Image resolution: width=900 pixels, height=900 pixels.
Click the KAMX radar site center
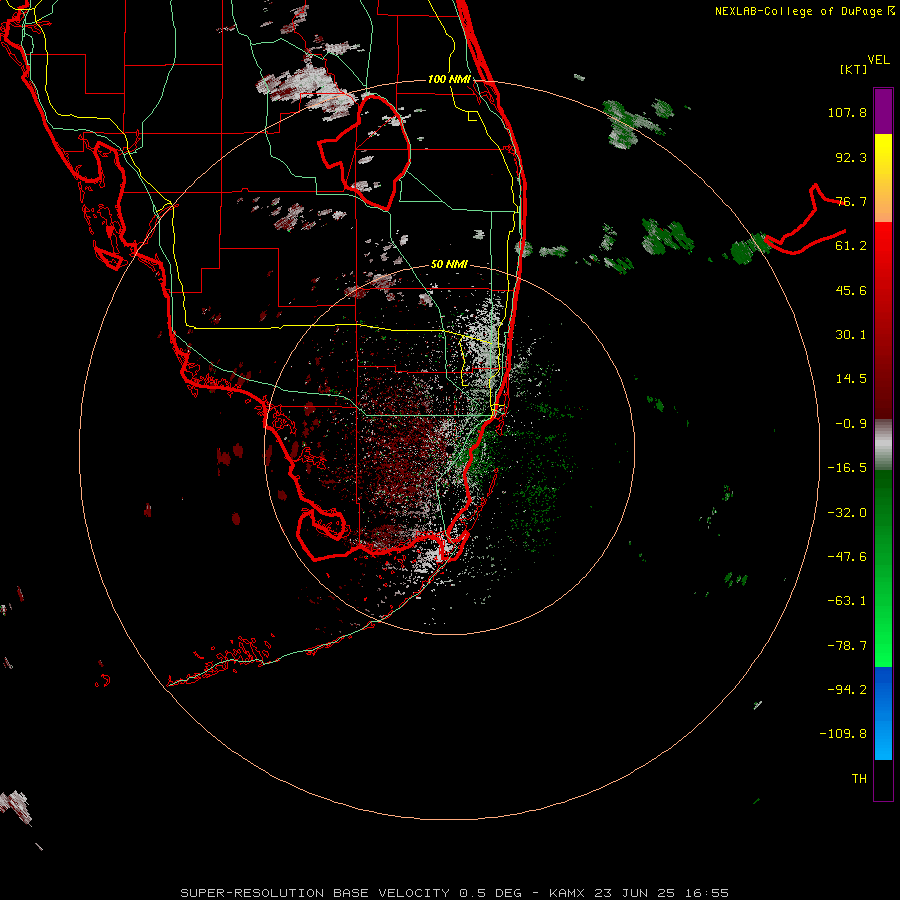(449, 449)
